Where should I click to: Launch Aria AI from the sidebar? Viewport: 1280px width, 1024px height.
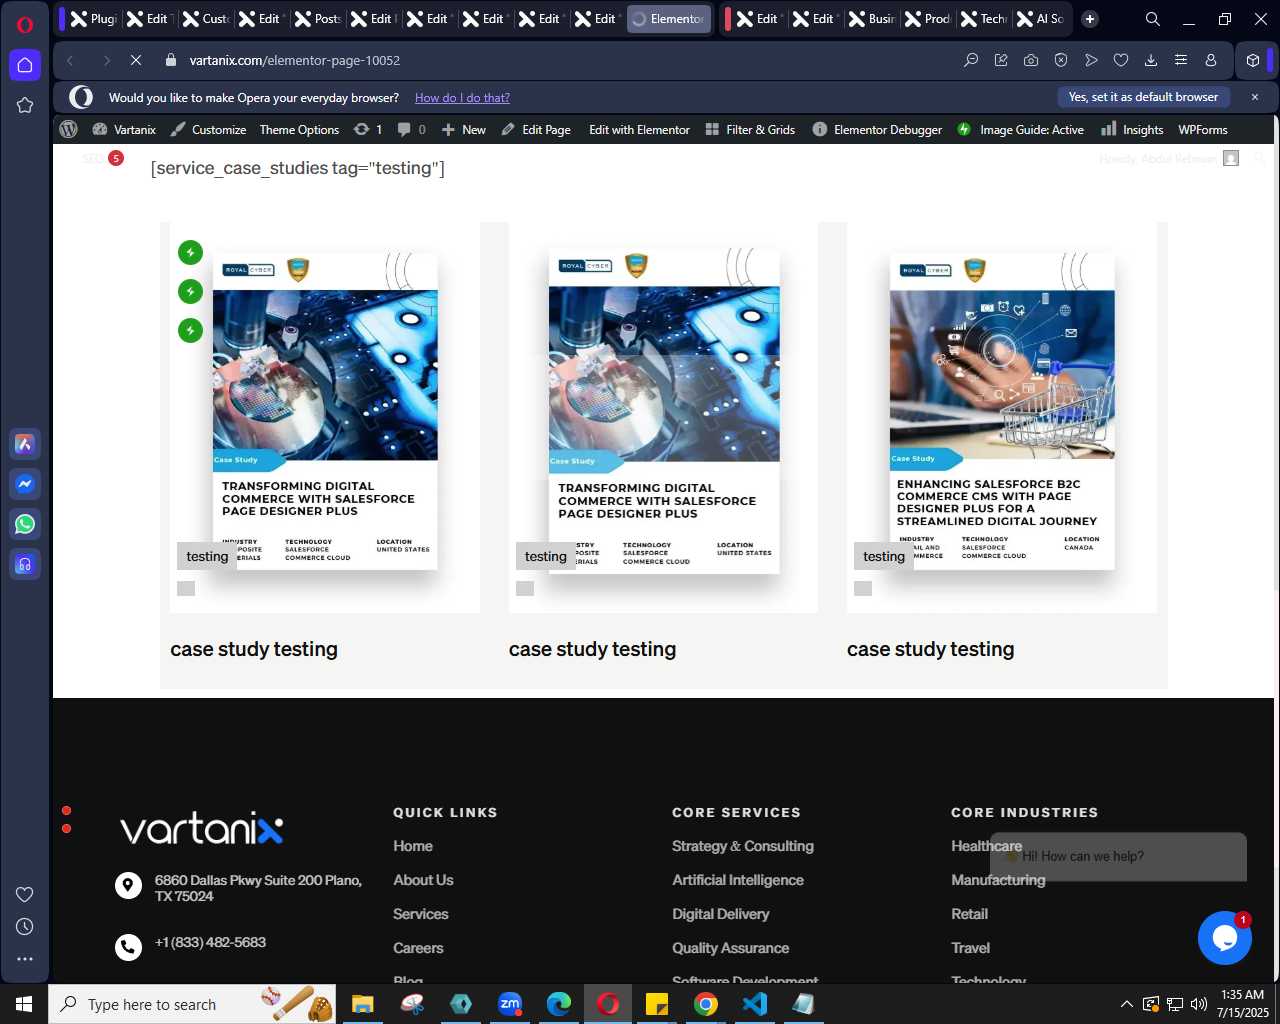click(25, 444)
